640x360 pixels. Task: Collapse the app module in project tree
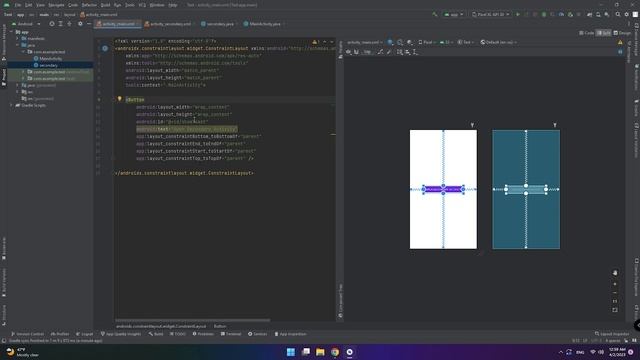click(11, 32)
